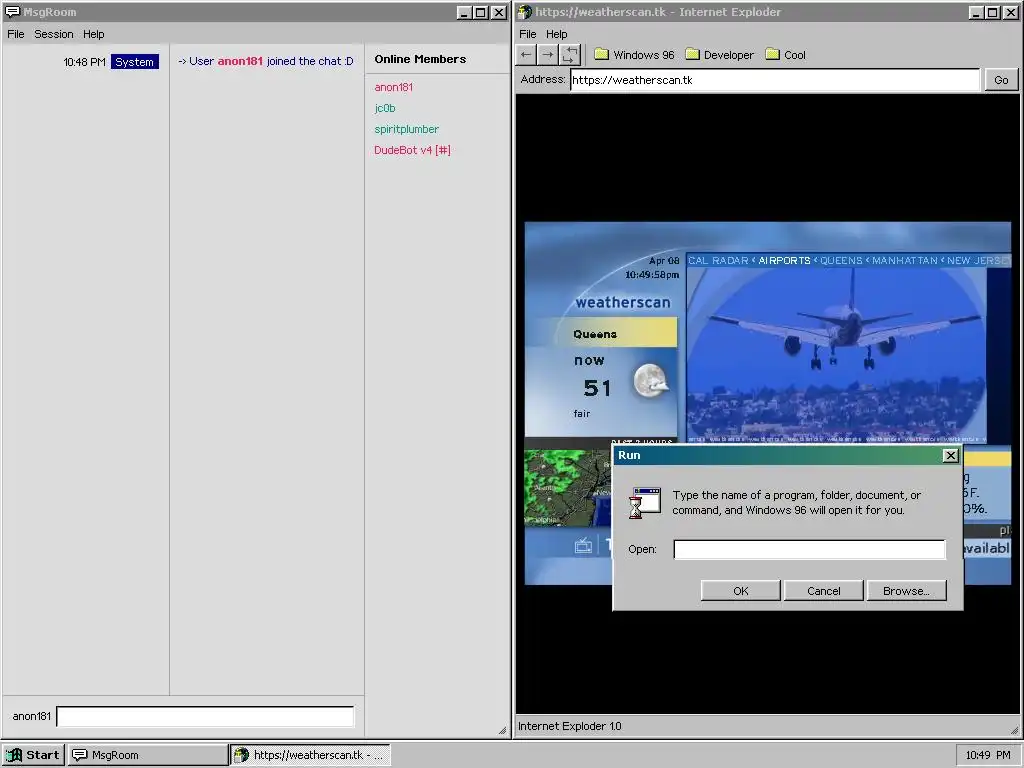Image resolution: width=1024 pixels, height=768 pixels.
Task: Click the radar map thumbnail
Action: click(567, 487)
